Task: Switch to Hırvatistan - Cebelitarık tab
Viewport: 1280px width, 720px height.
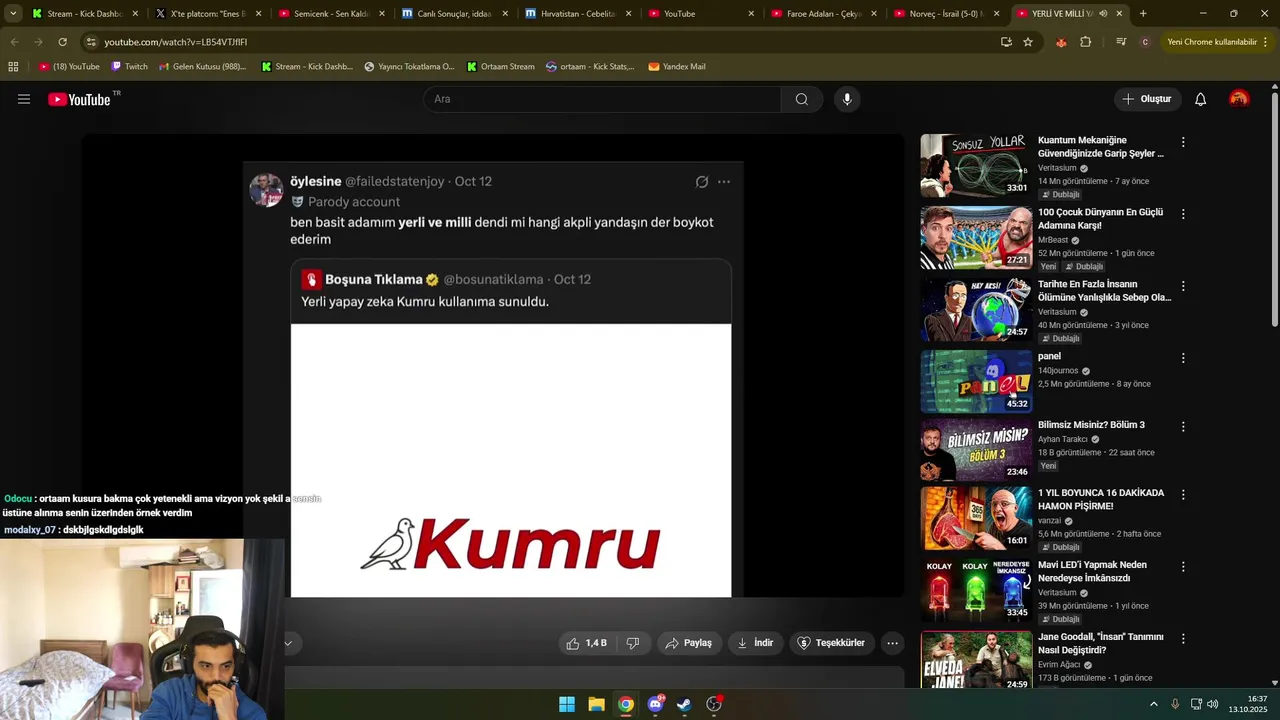Action: 578,14
